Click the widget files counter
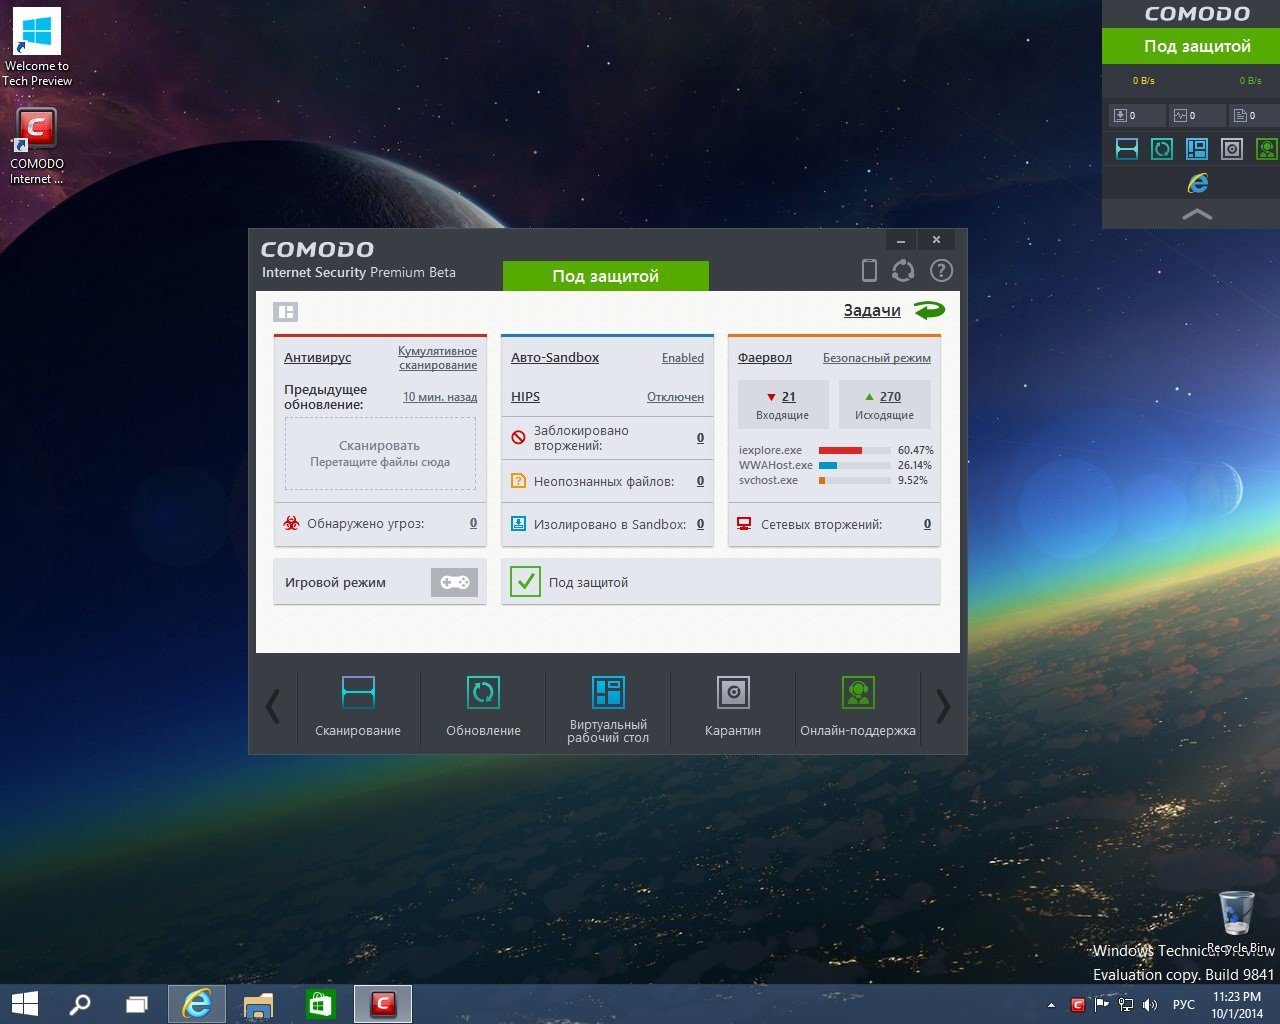The width and height of the screenshot is (1280, 1024). click(x=1256, y=115)
